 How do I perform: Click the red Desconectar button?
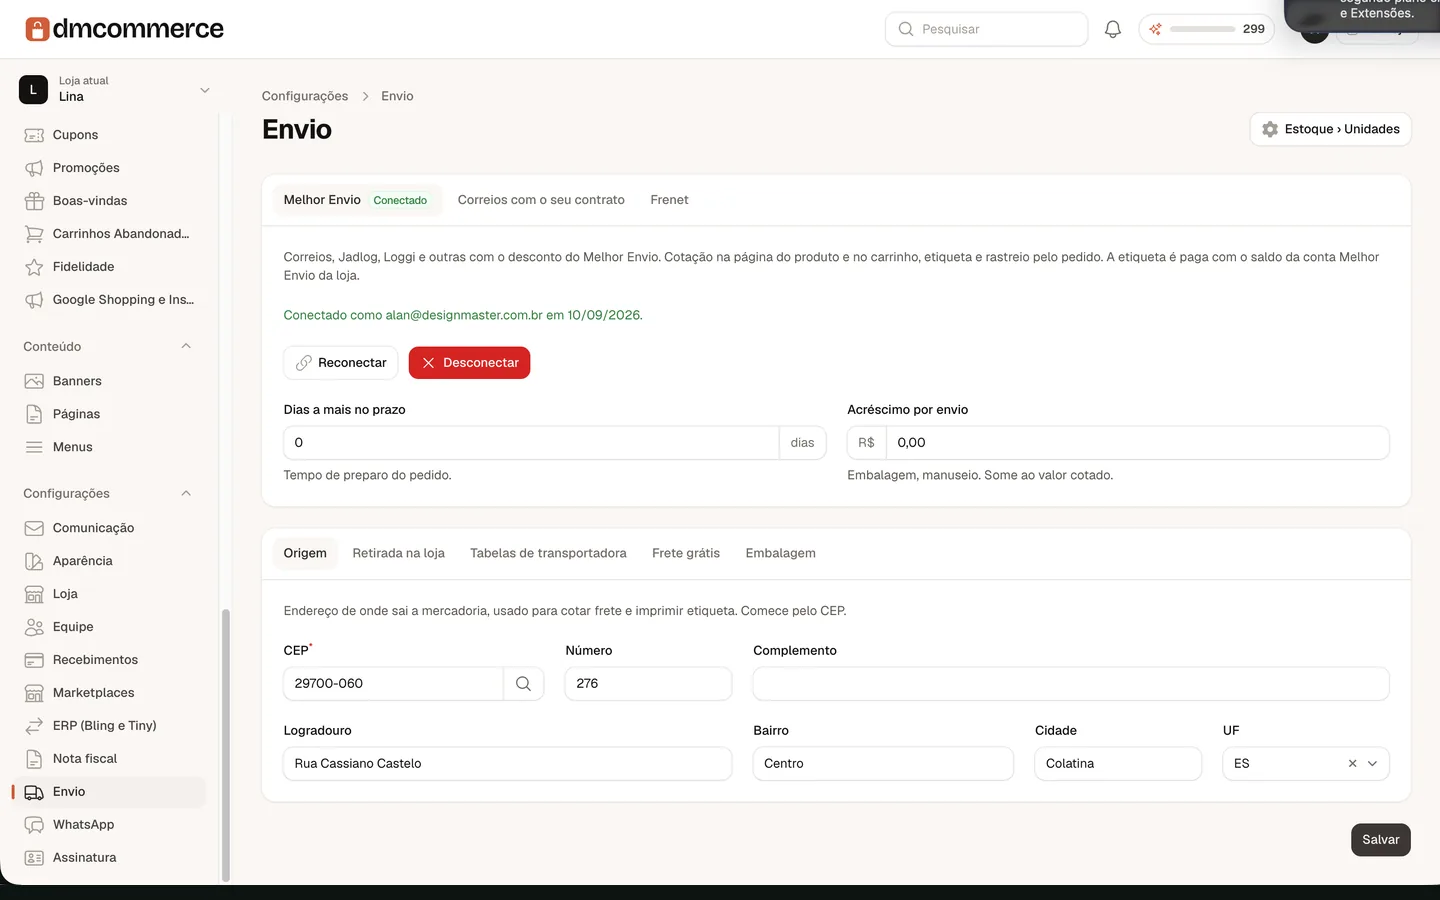469,363
